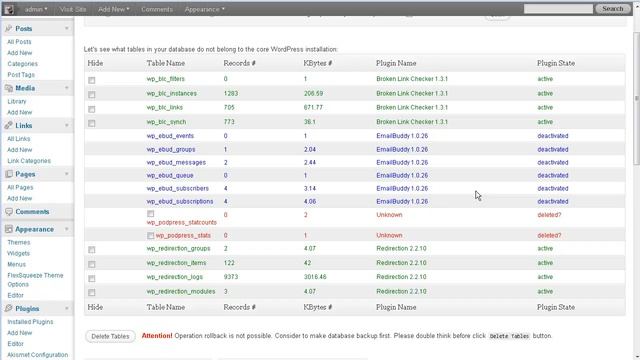Open All Pages in sidebar
Image resolution: width=640 pixels, height=360 pixels.
[x=20, y=187]
